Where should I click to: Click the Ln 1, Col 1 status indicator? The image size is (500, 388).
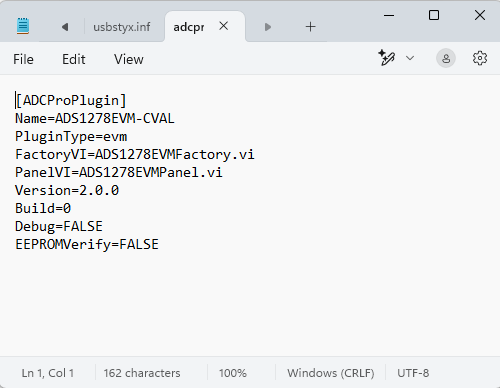pyautogui.click(x=48, y=373)
